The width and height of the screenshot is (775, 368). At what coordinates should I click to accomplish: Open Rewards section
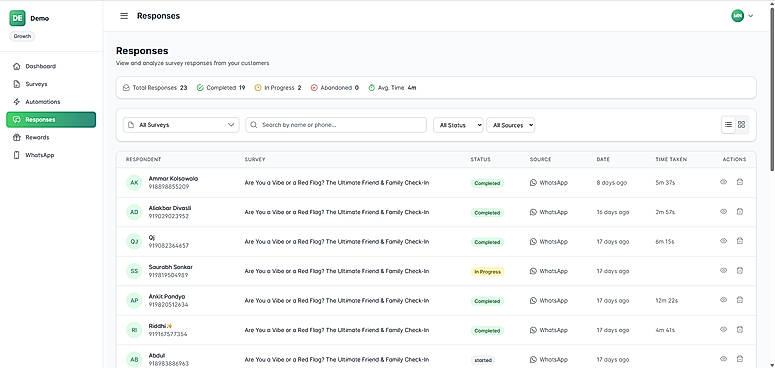point(51,137)
